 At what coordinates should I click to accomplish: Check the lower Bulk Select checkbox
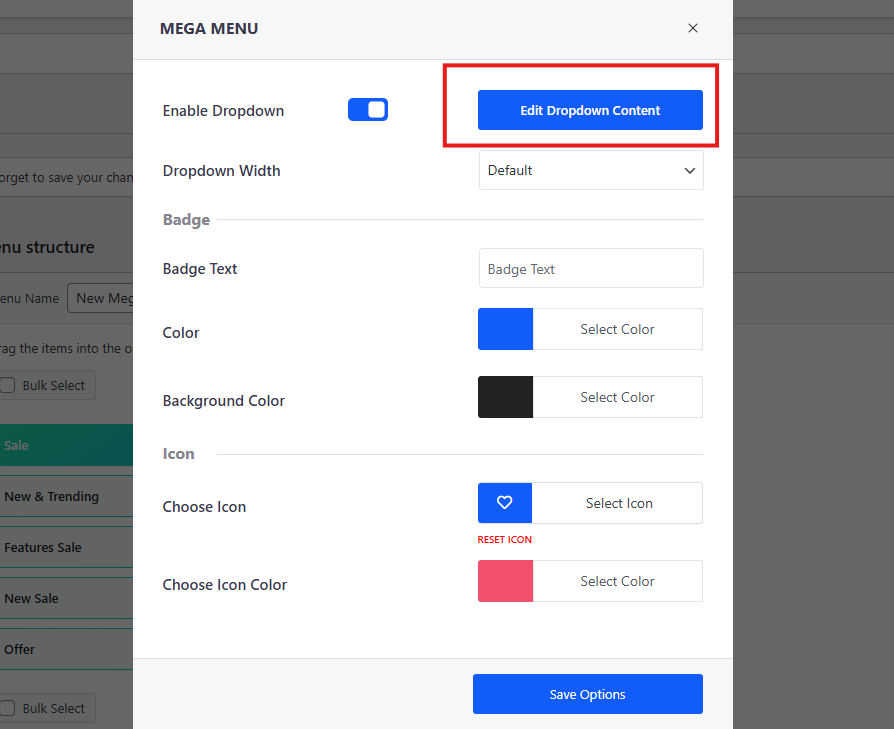(x=5, y=708)
